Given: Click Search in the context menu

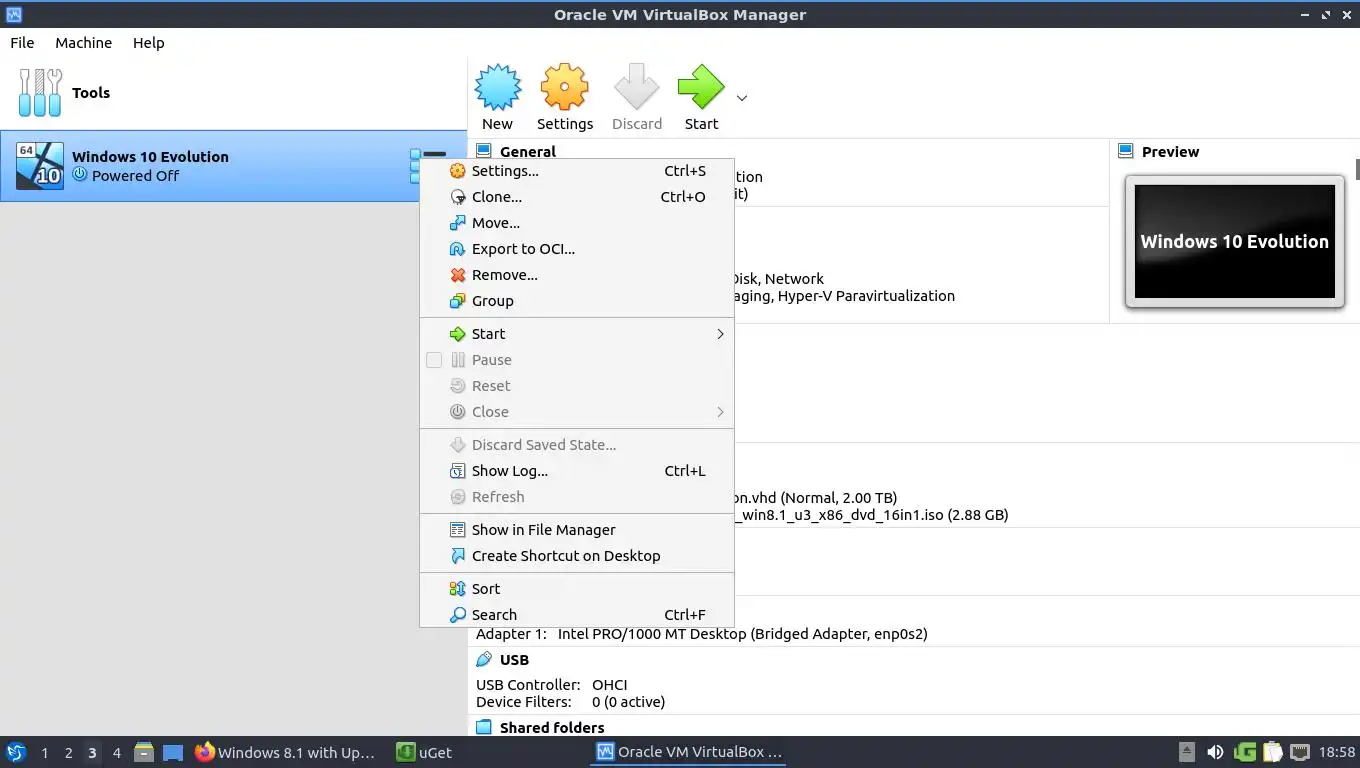Looking at the screenshot, I should [x=577, y=615].
